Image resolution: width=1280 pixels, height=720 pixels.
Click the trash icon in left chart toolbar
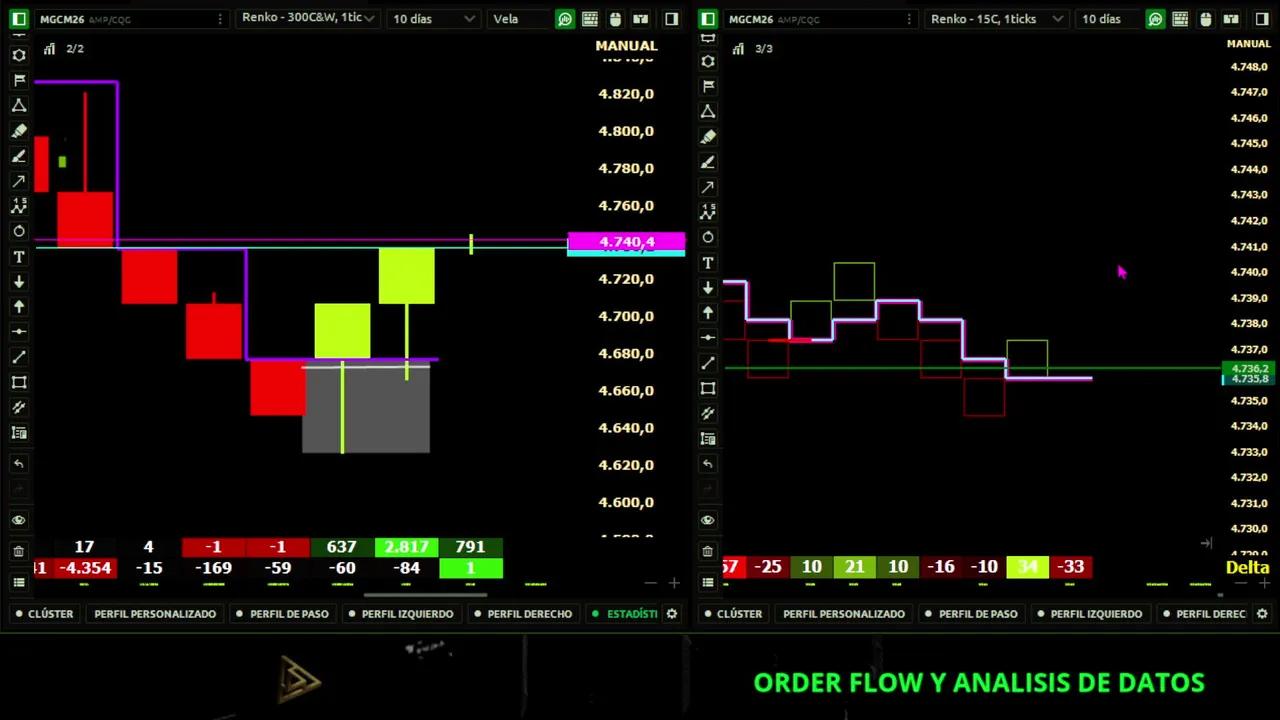click(19, 551)
